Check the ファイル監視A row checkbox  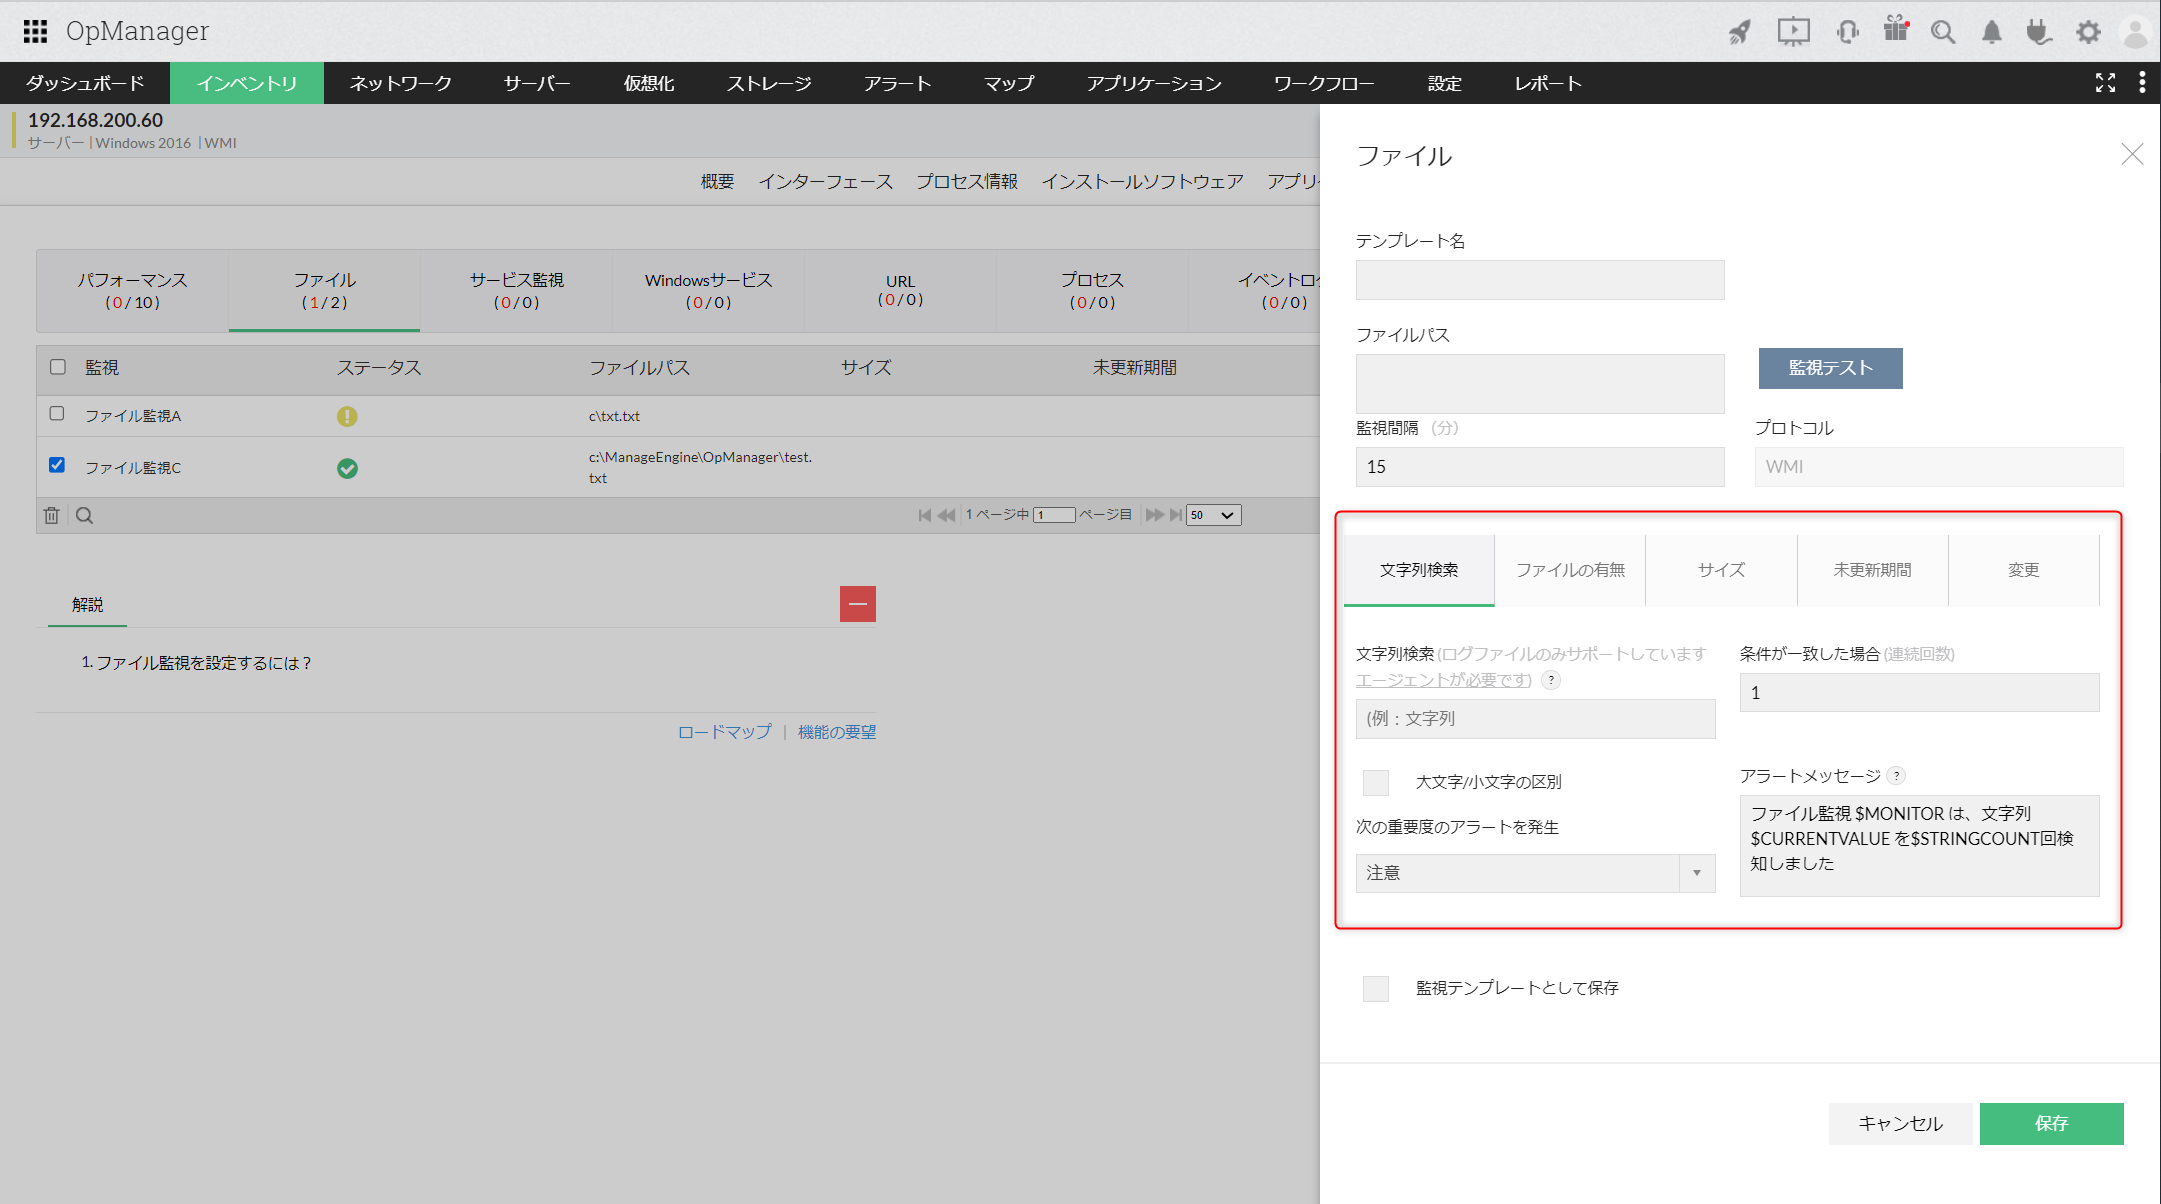(x=57, y=414)
